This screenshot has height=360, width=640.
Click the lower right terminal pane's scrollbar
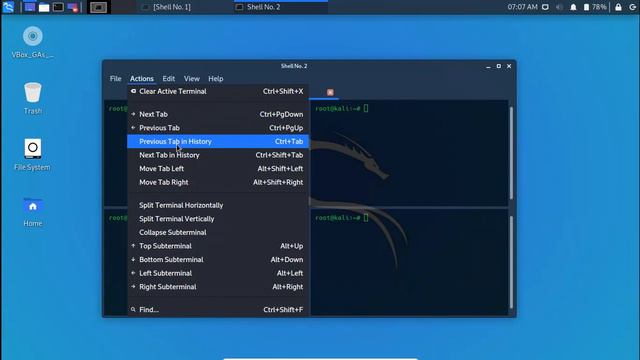(511, 262)
